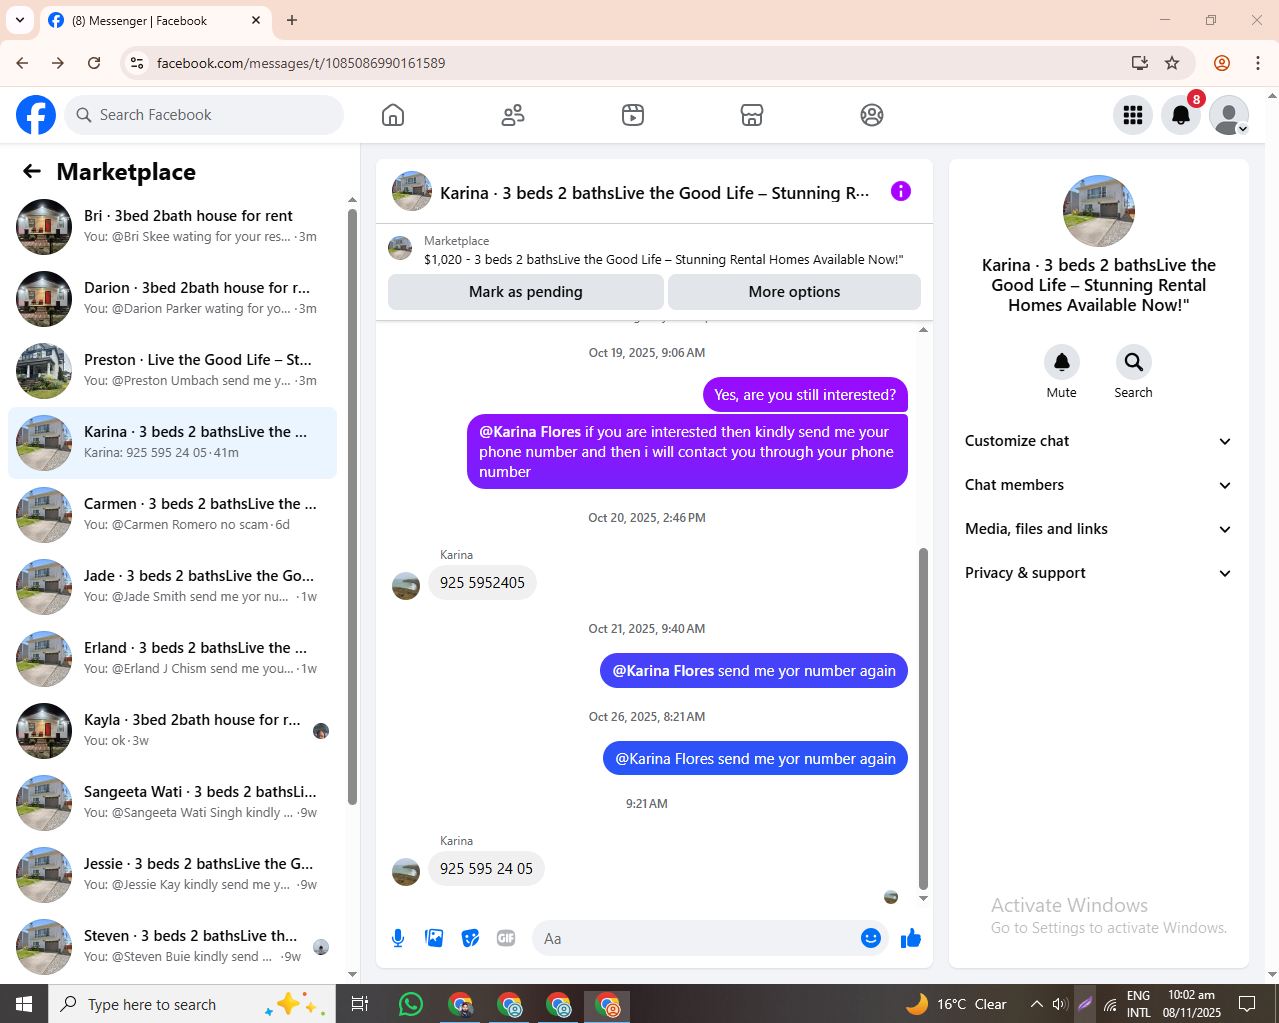1279x1023 pixels.
Task: Open the Friends icon in top nav
Action: coord(513,115)
